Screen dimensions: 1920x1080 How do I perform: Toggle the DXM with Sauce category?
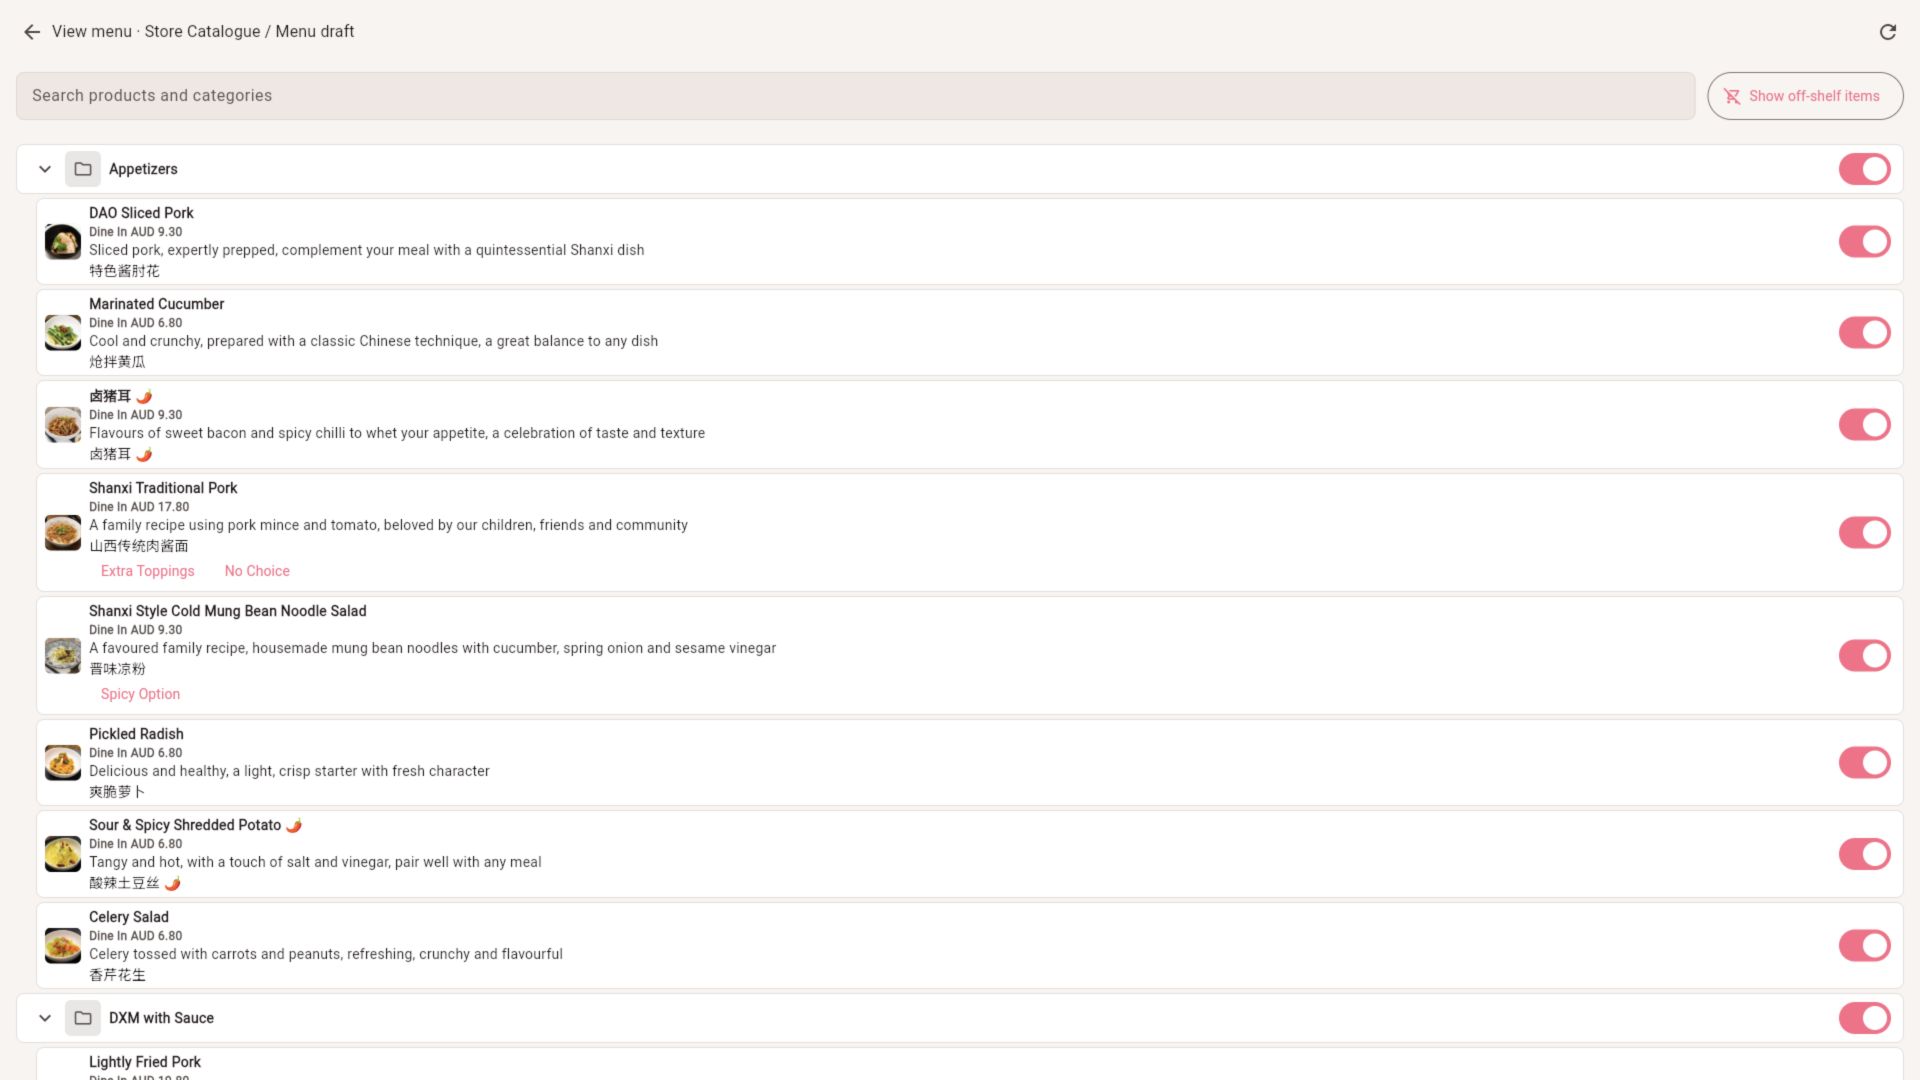pyautogui.click(x=1864, y=1018)
